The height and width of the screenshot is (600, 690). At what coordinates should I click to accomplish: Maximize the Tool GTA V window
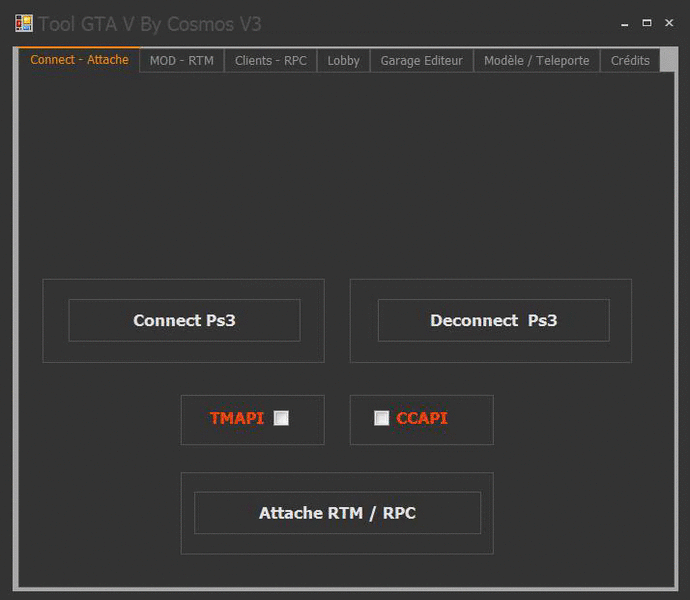click(x=647, y=23)
